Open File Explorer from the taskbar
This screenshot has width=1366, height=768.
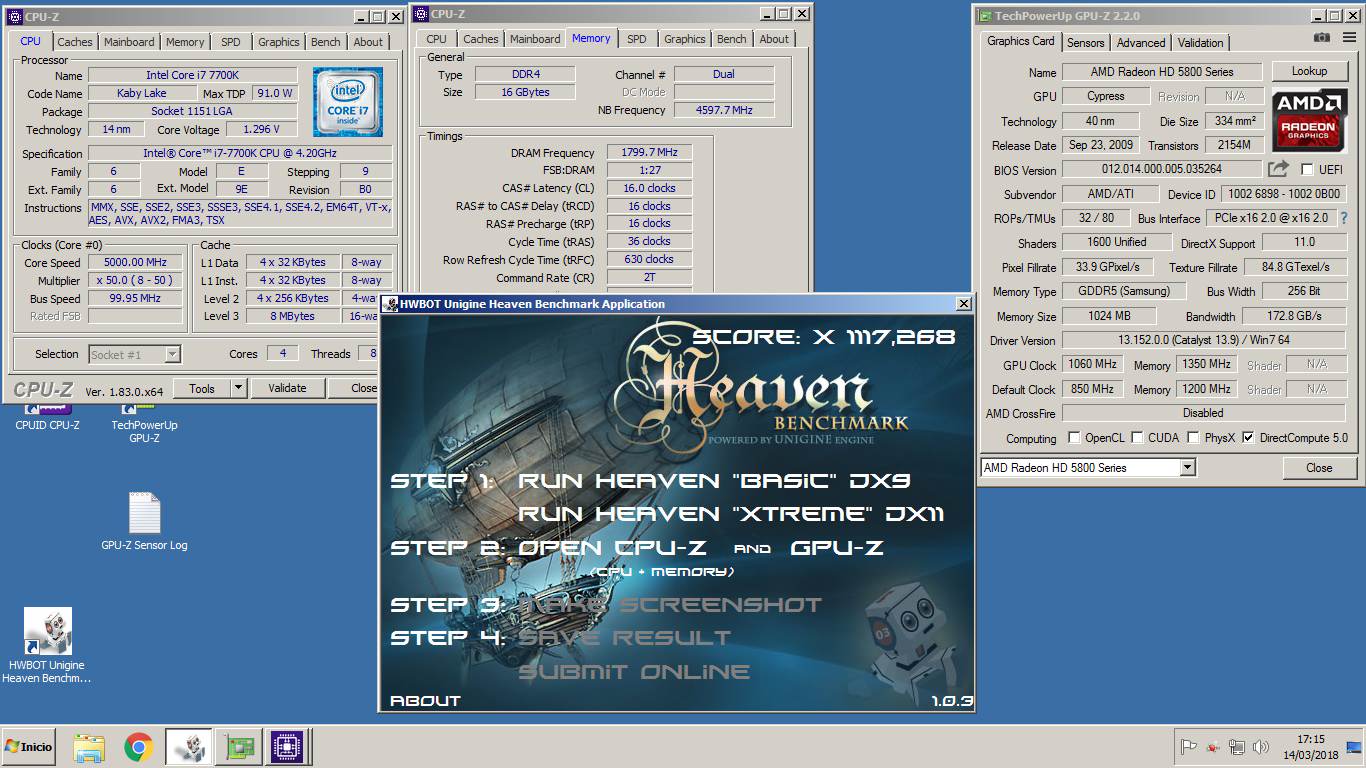click(x=89, y=747)
